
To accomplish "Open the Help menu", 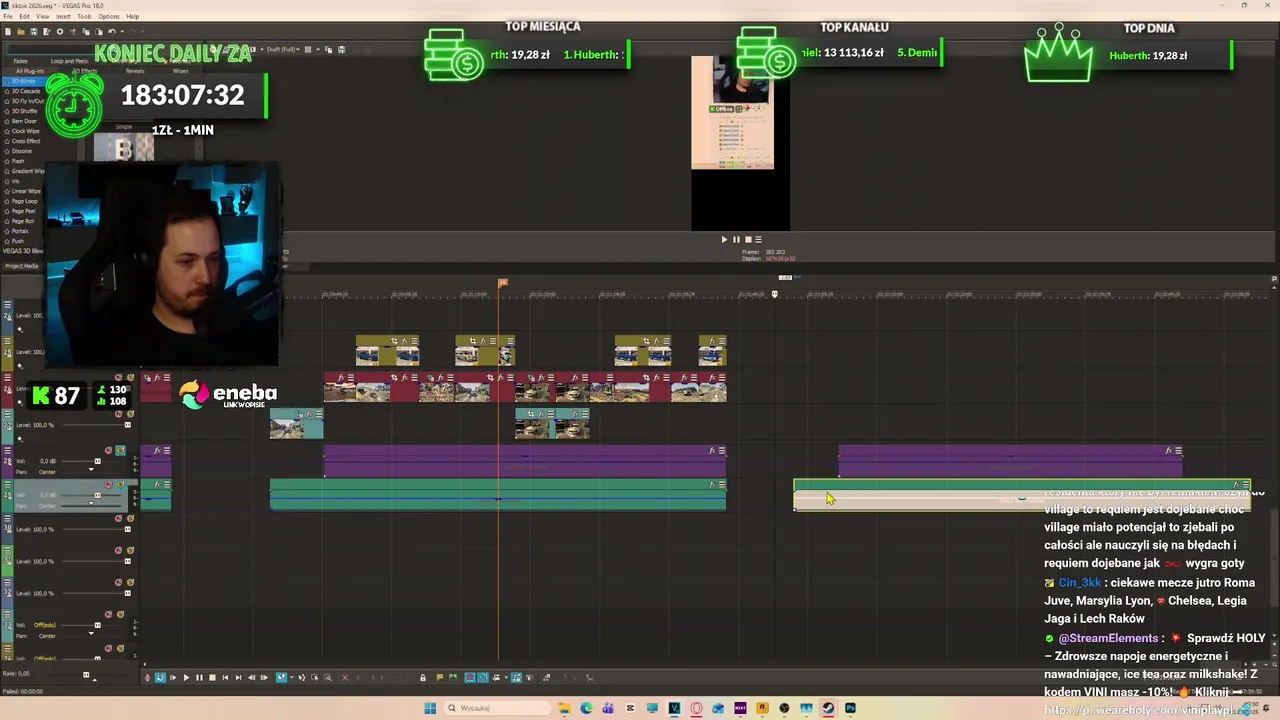I will point(133,16).
